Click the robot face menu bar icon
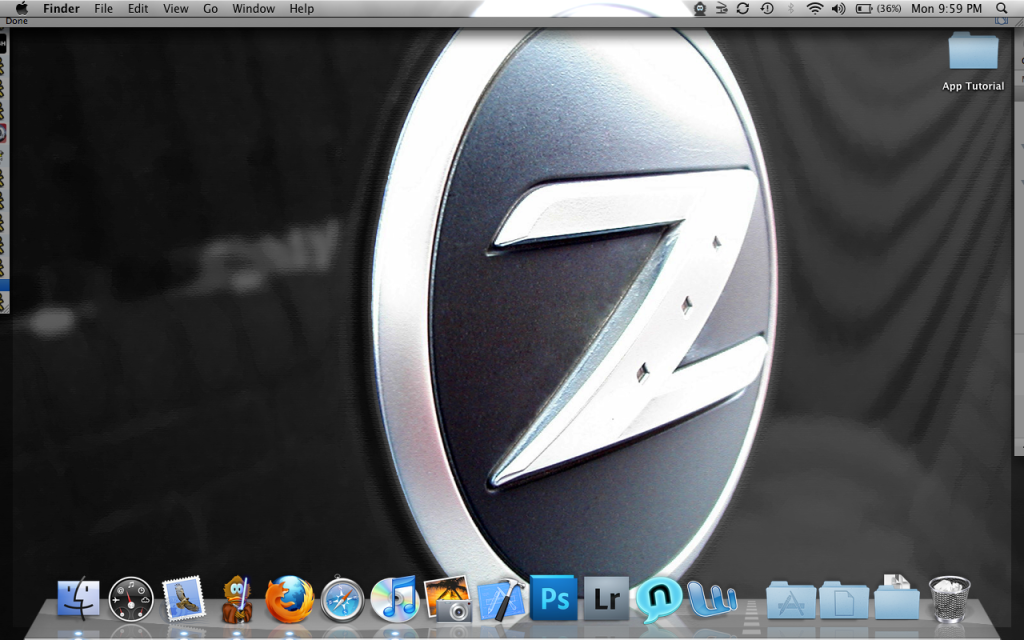The height and width of the screenshot is (640, 1024). pos(700,8)
